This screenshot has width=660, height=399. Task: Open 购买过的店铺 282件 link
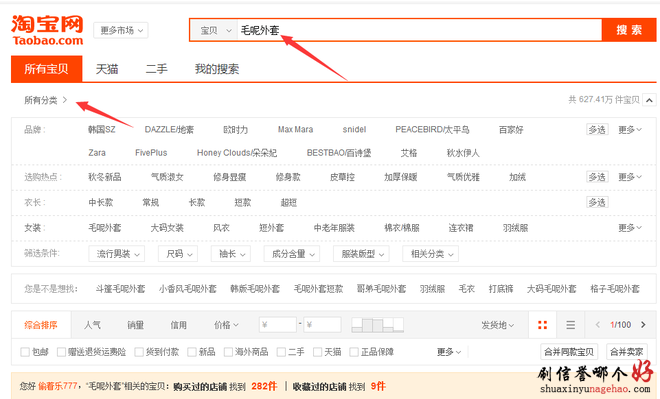click(x=225, y=386)
